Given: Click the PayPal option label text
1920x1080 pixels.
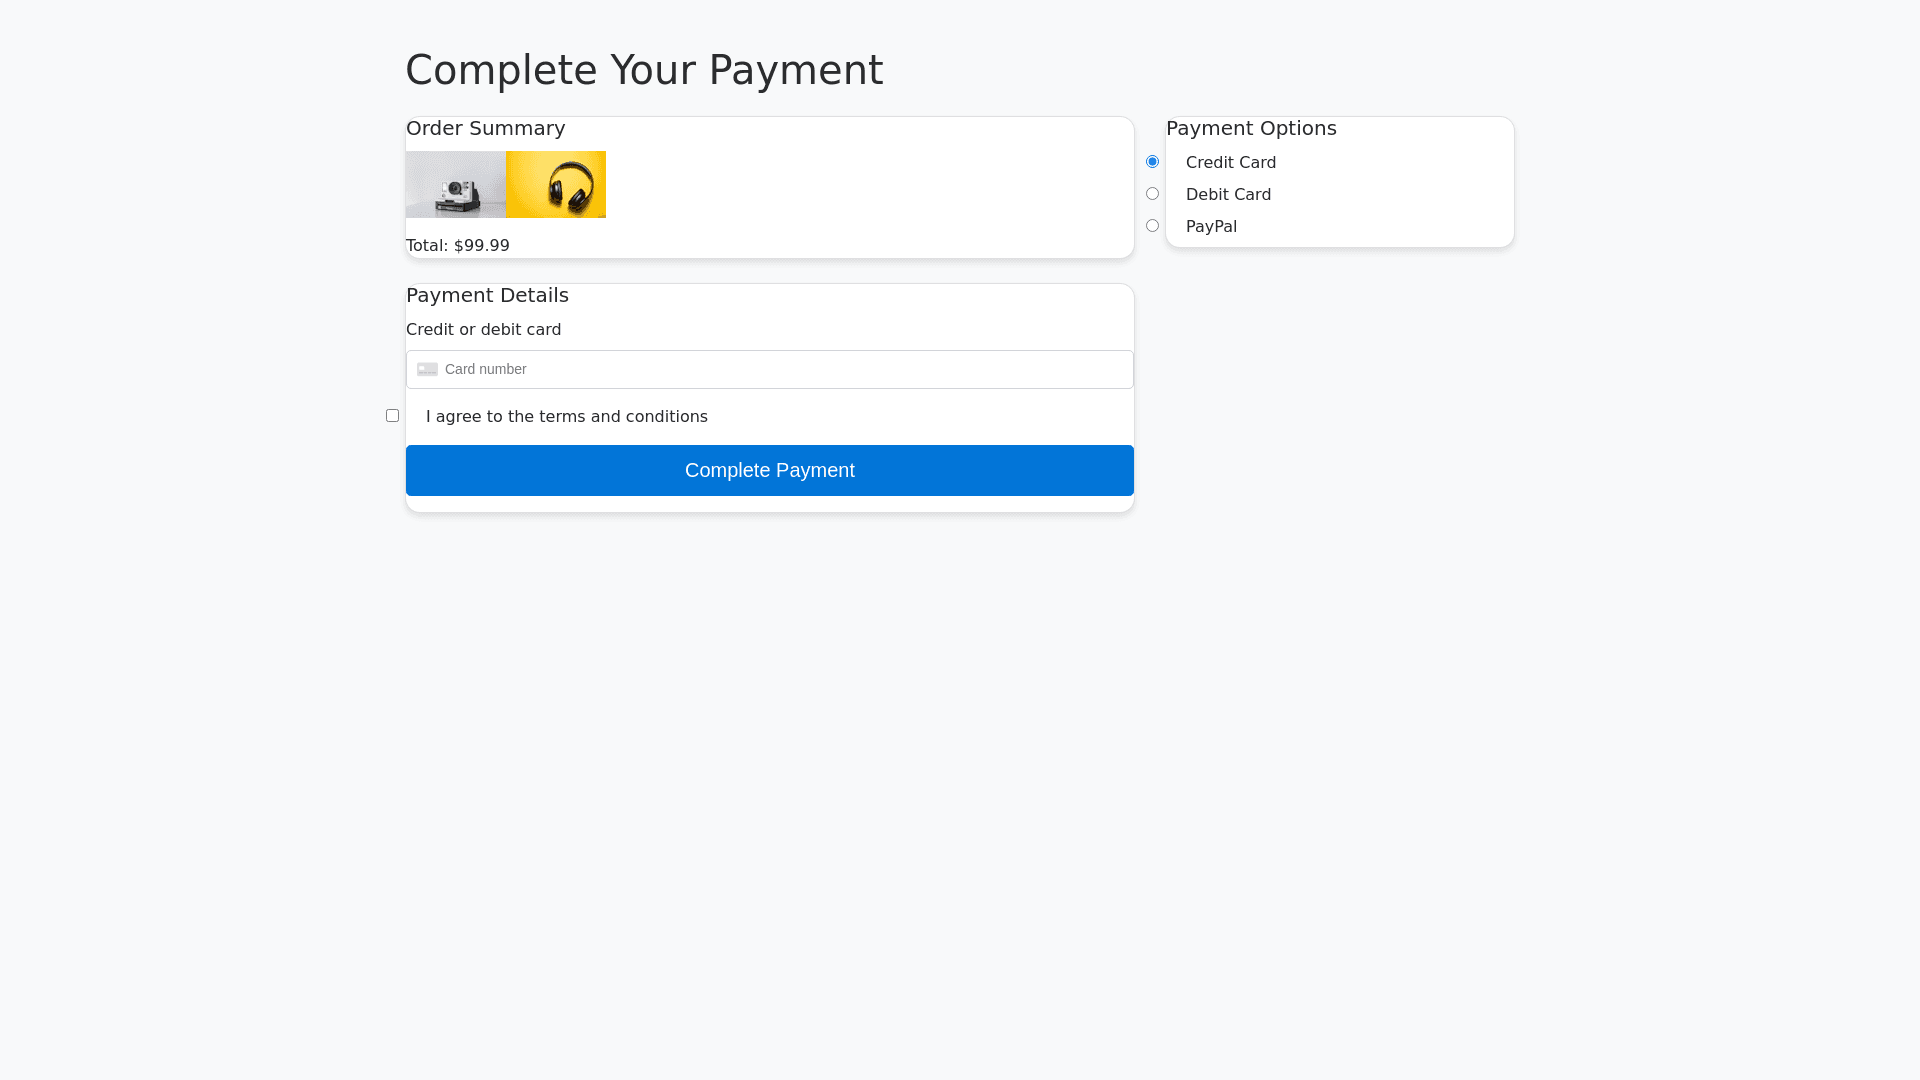Looking at the screenshot, I should coord(1211,227).
